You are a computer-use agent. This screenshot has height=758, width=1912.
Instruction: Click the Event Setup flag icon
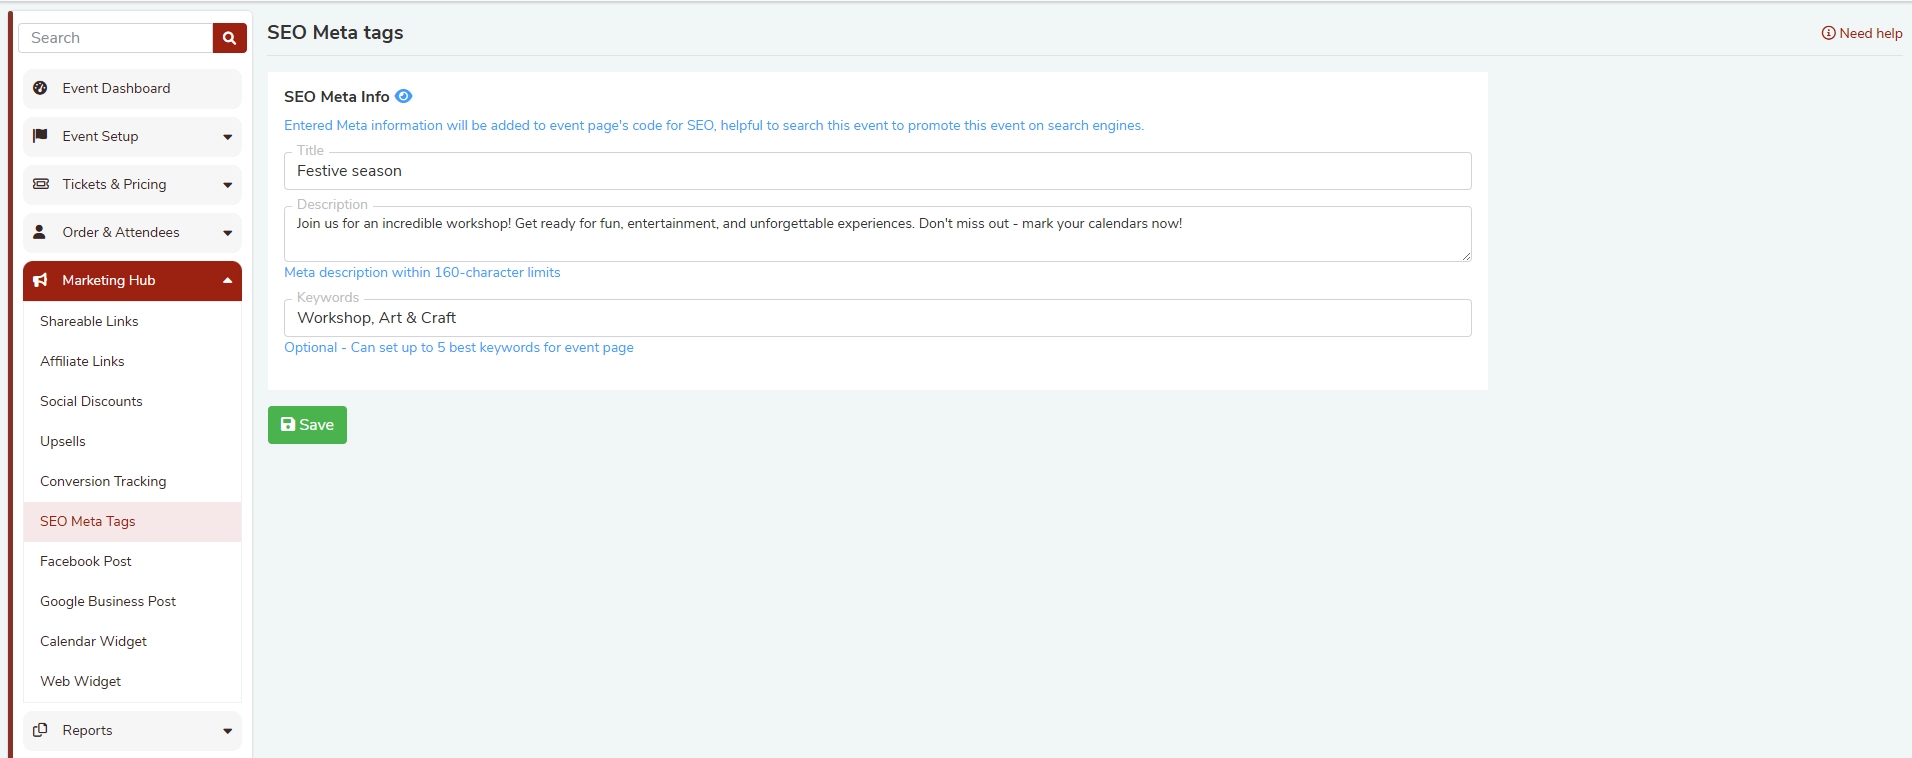coord(40,136)
